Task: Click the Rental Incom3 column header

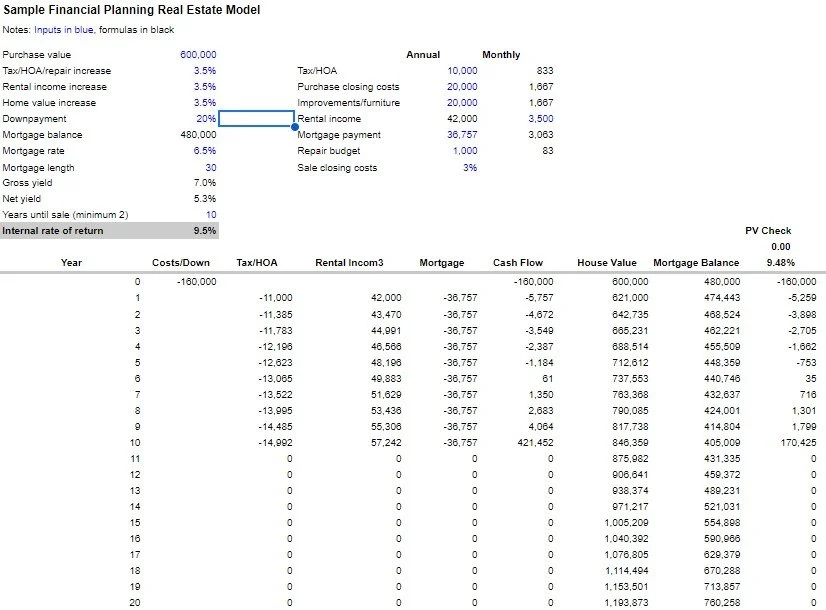Action: click(x=349, y=263)
